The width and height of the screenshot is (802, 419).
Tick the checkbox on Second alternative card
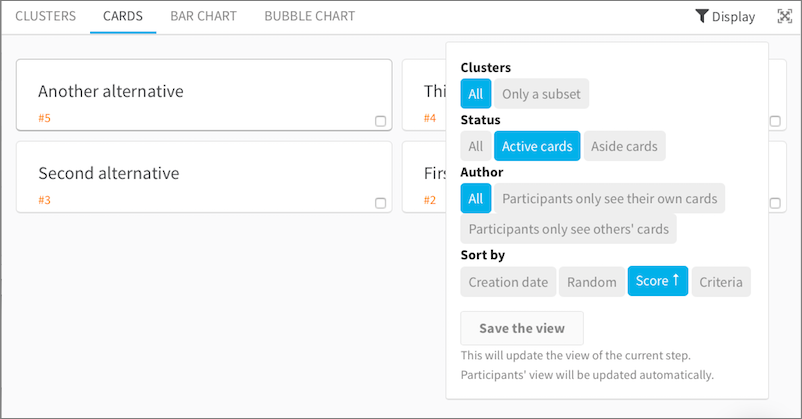(x=380, y=203)
